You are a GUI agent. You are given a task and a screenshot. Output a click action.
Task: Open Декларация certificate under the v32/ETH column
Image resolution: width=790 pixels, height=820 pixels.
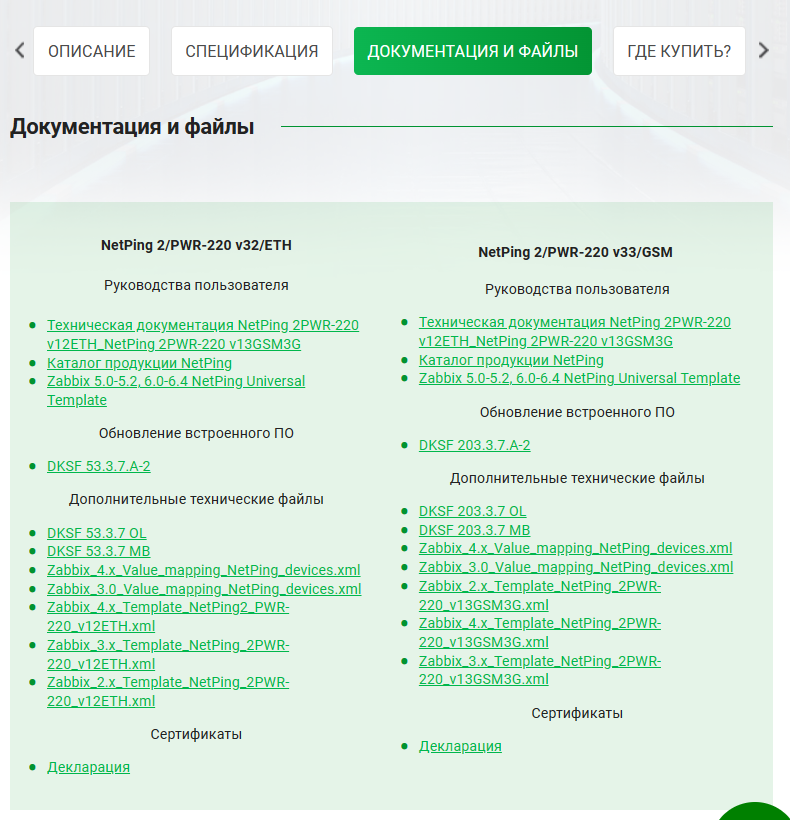[x=88, y=767]
